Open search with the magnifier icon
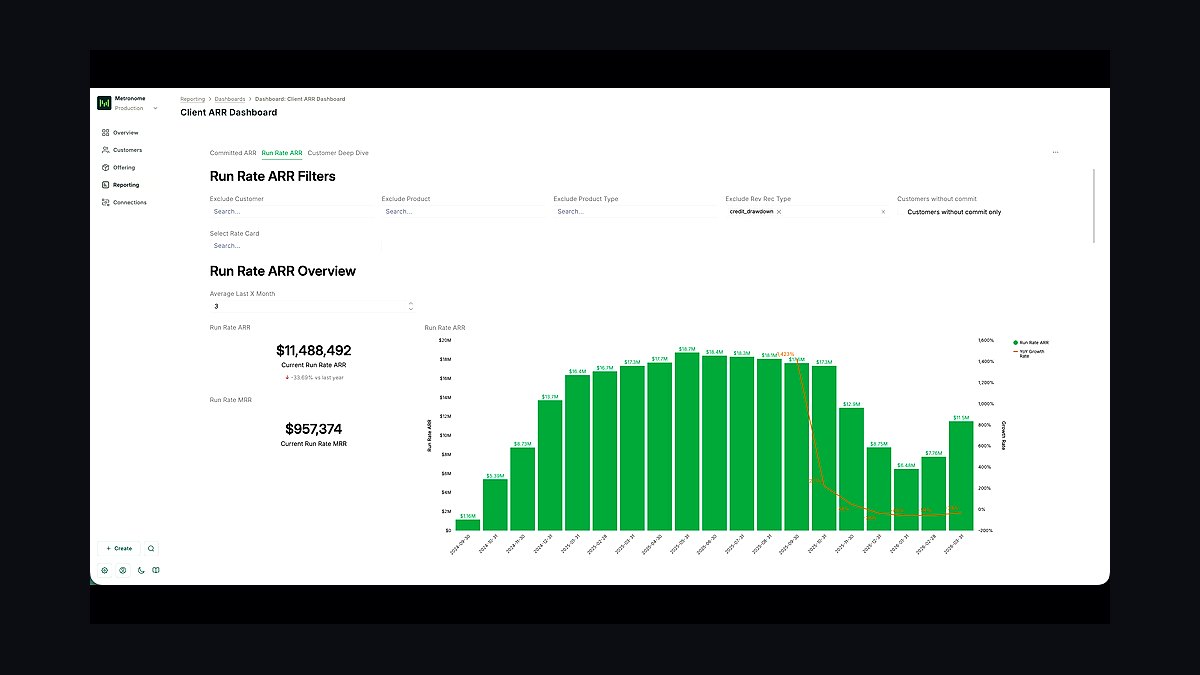The width and height of the screenshot is (1200, 675). pyautogui.click(x=151, y=548)
